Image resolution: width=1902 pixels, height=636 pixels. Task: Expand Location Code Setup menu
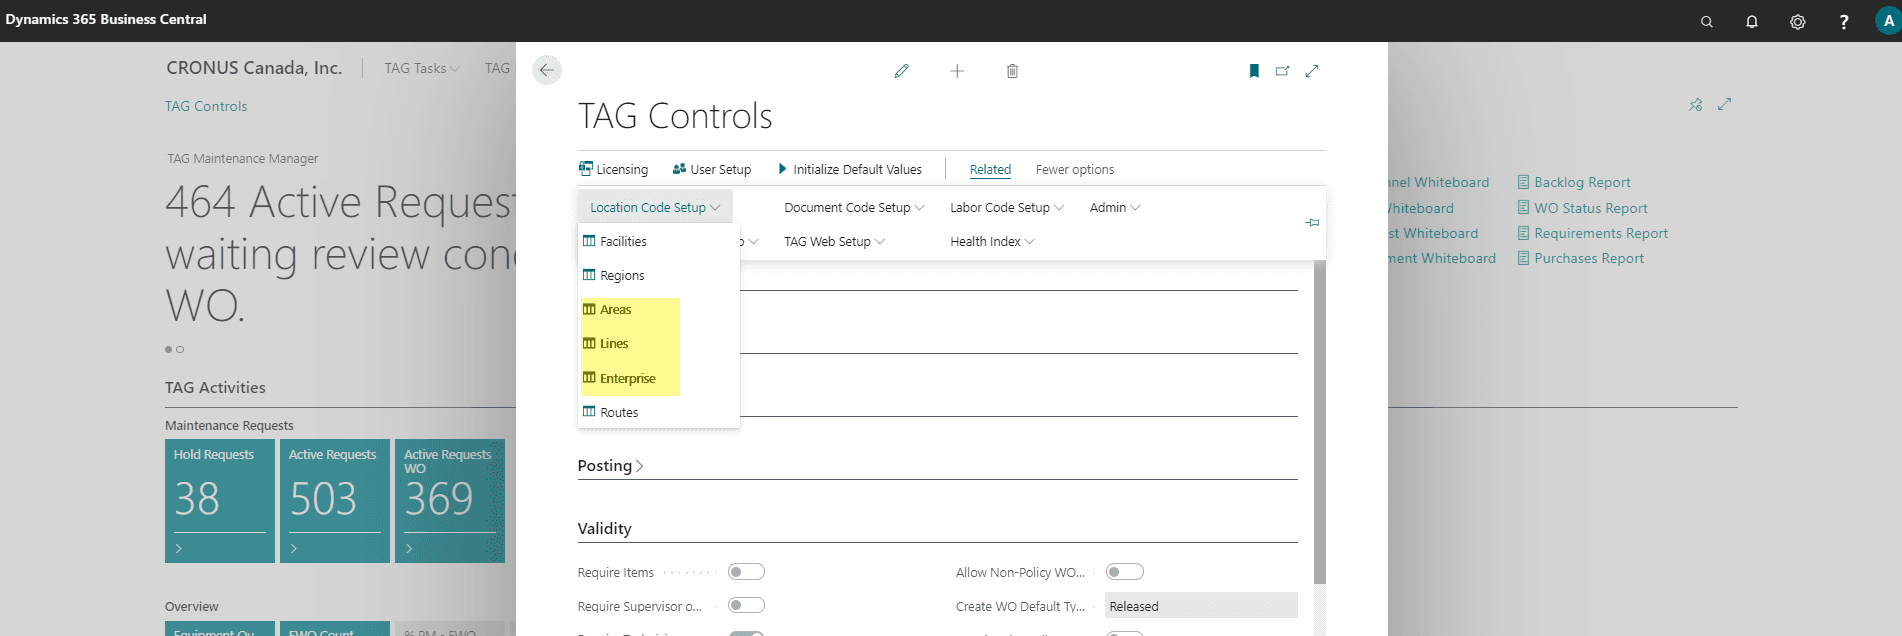(x=655, y=207)
